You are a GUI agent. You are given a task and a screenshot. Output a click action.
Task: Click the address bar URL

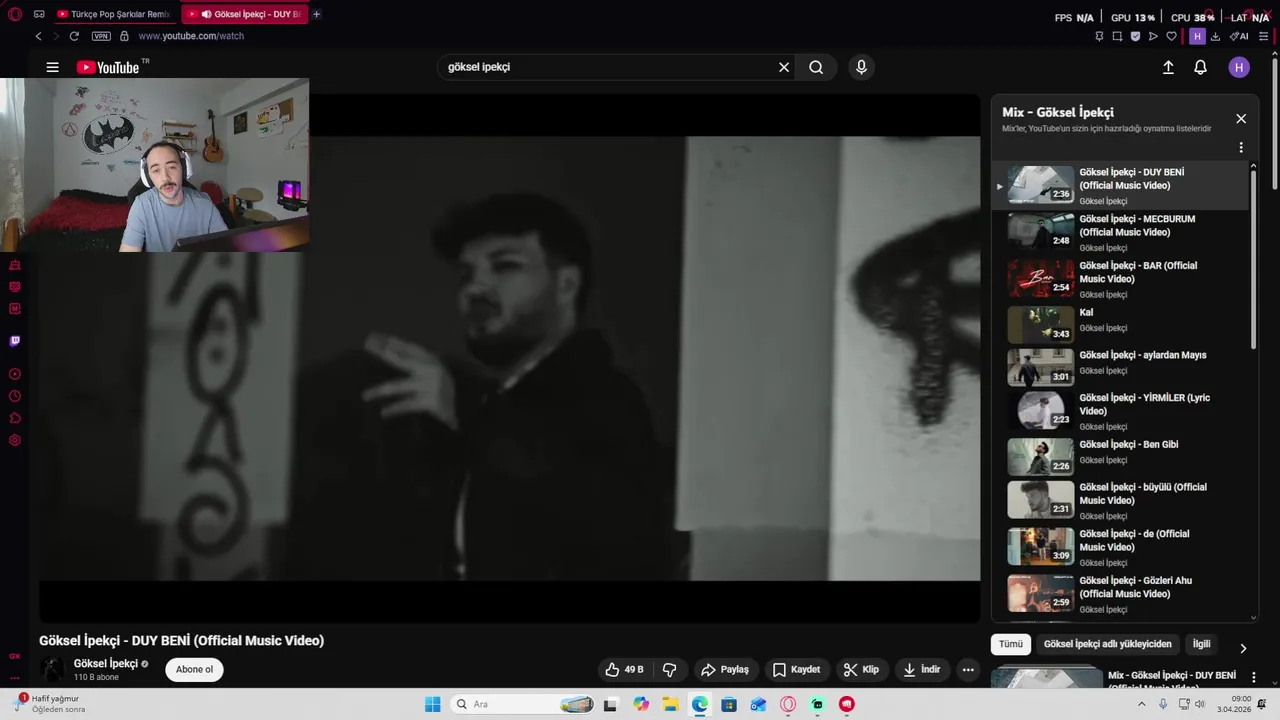191,36
